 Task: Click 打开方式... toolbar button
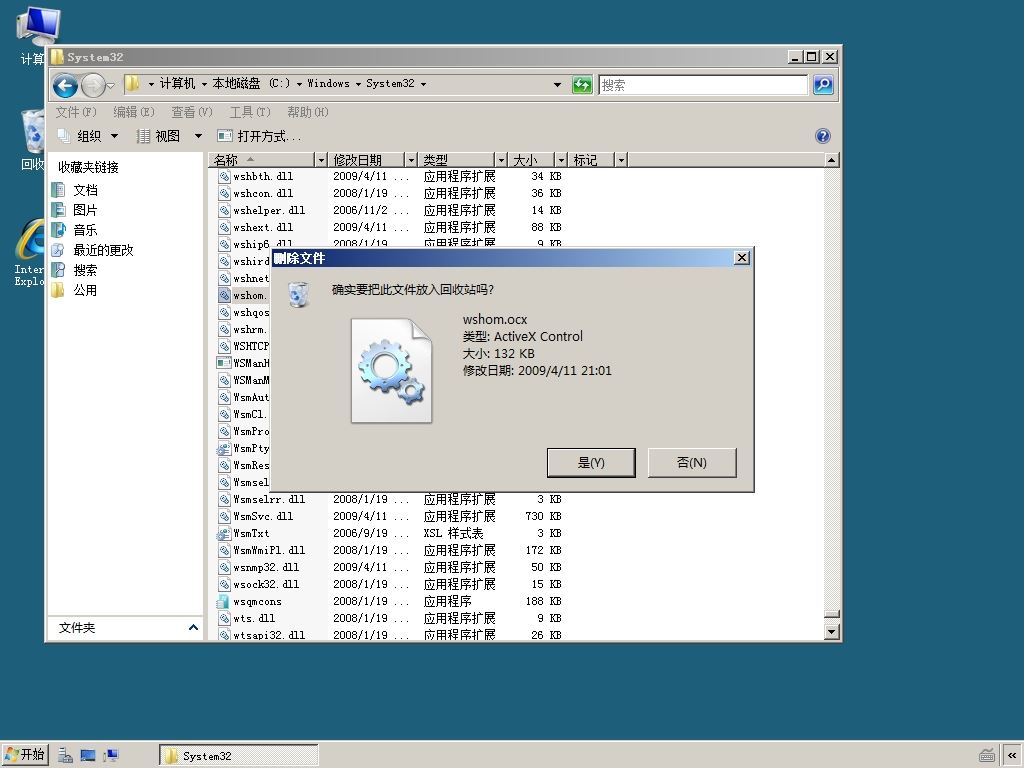click(x=259, y=136)
